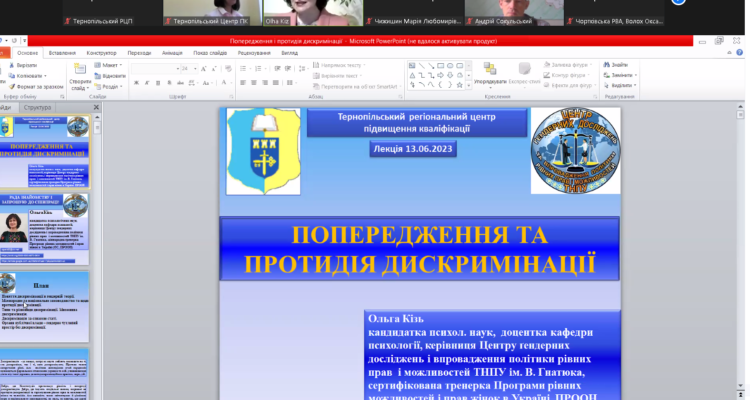Click the Копіювати copy button
The width and height of the screenshot is (750, 400).
(x=28, y=76)
